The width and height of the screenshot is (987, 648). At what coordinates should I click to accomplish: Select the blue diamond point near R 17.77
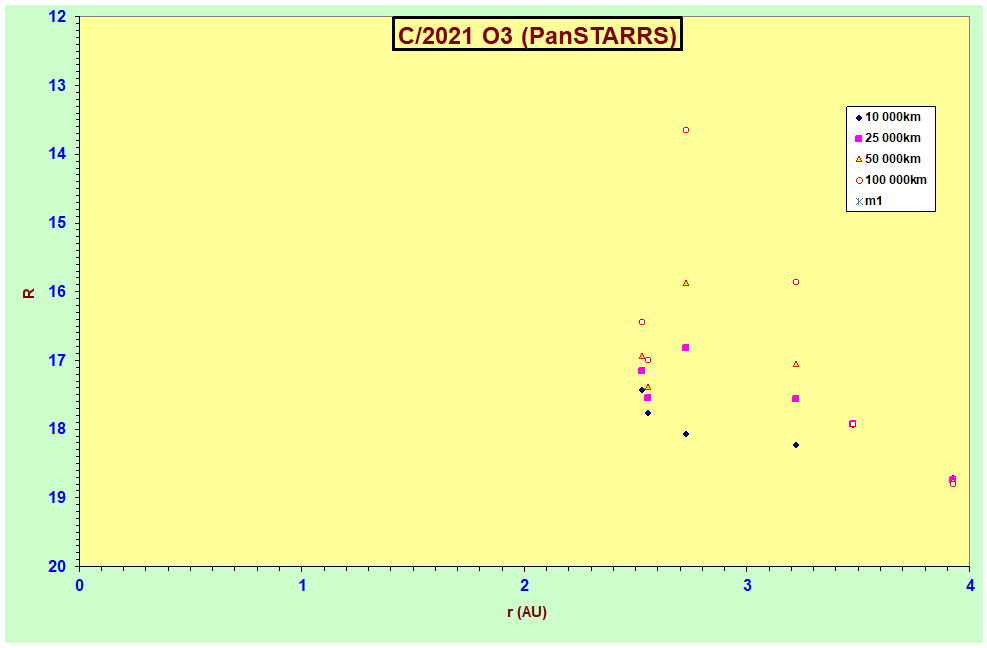[648, 413]
